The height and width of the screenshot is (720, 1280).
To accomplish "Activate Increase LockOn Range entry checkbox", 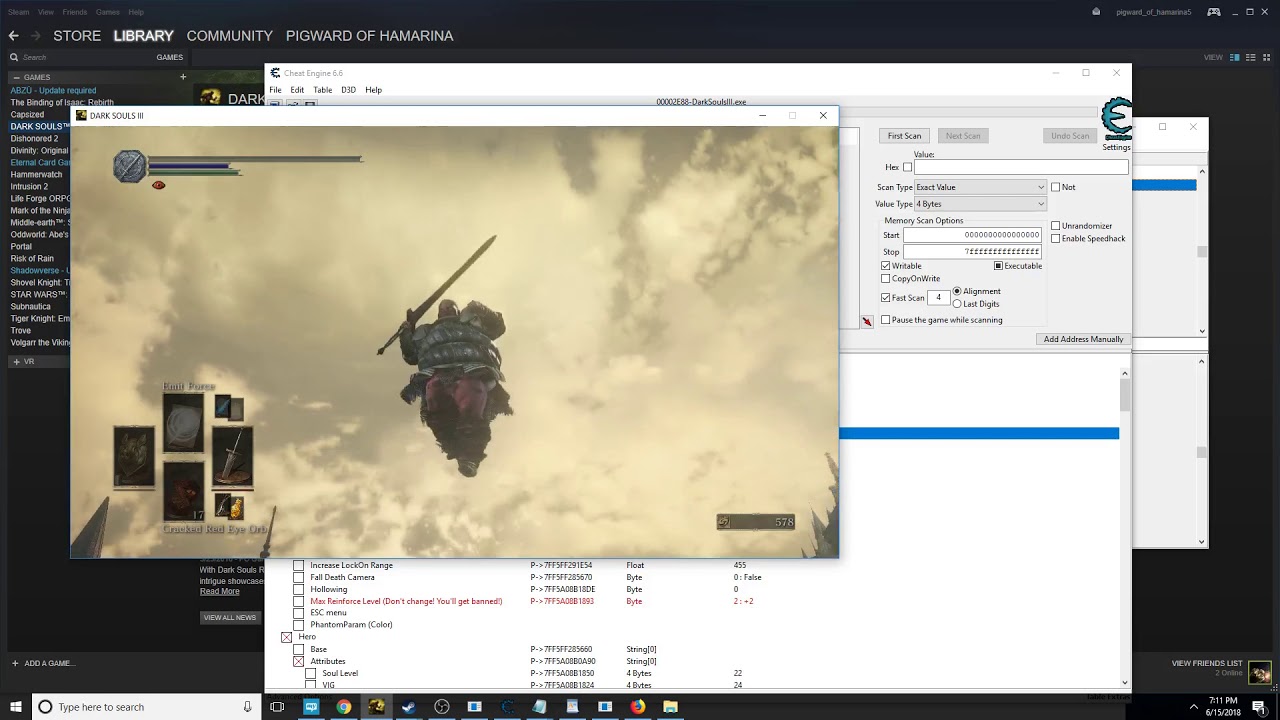I will click(298, 565).
